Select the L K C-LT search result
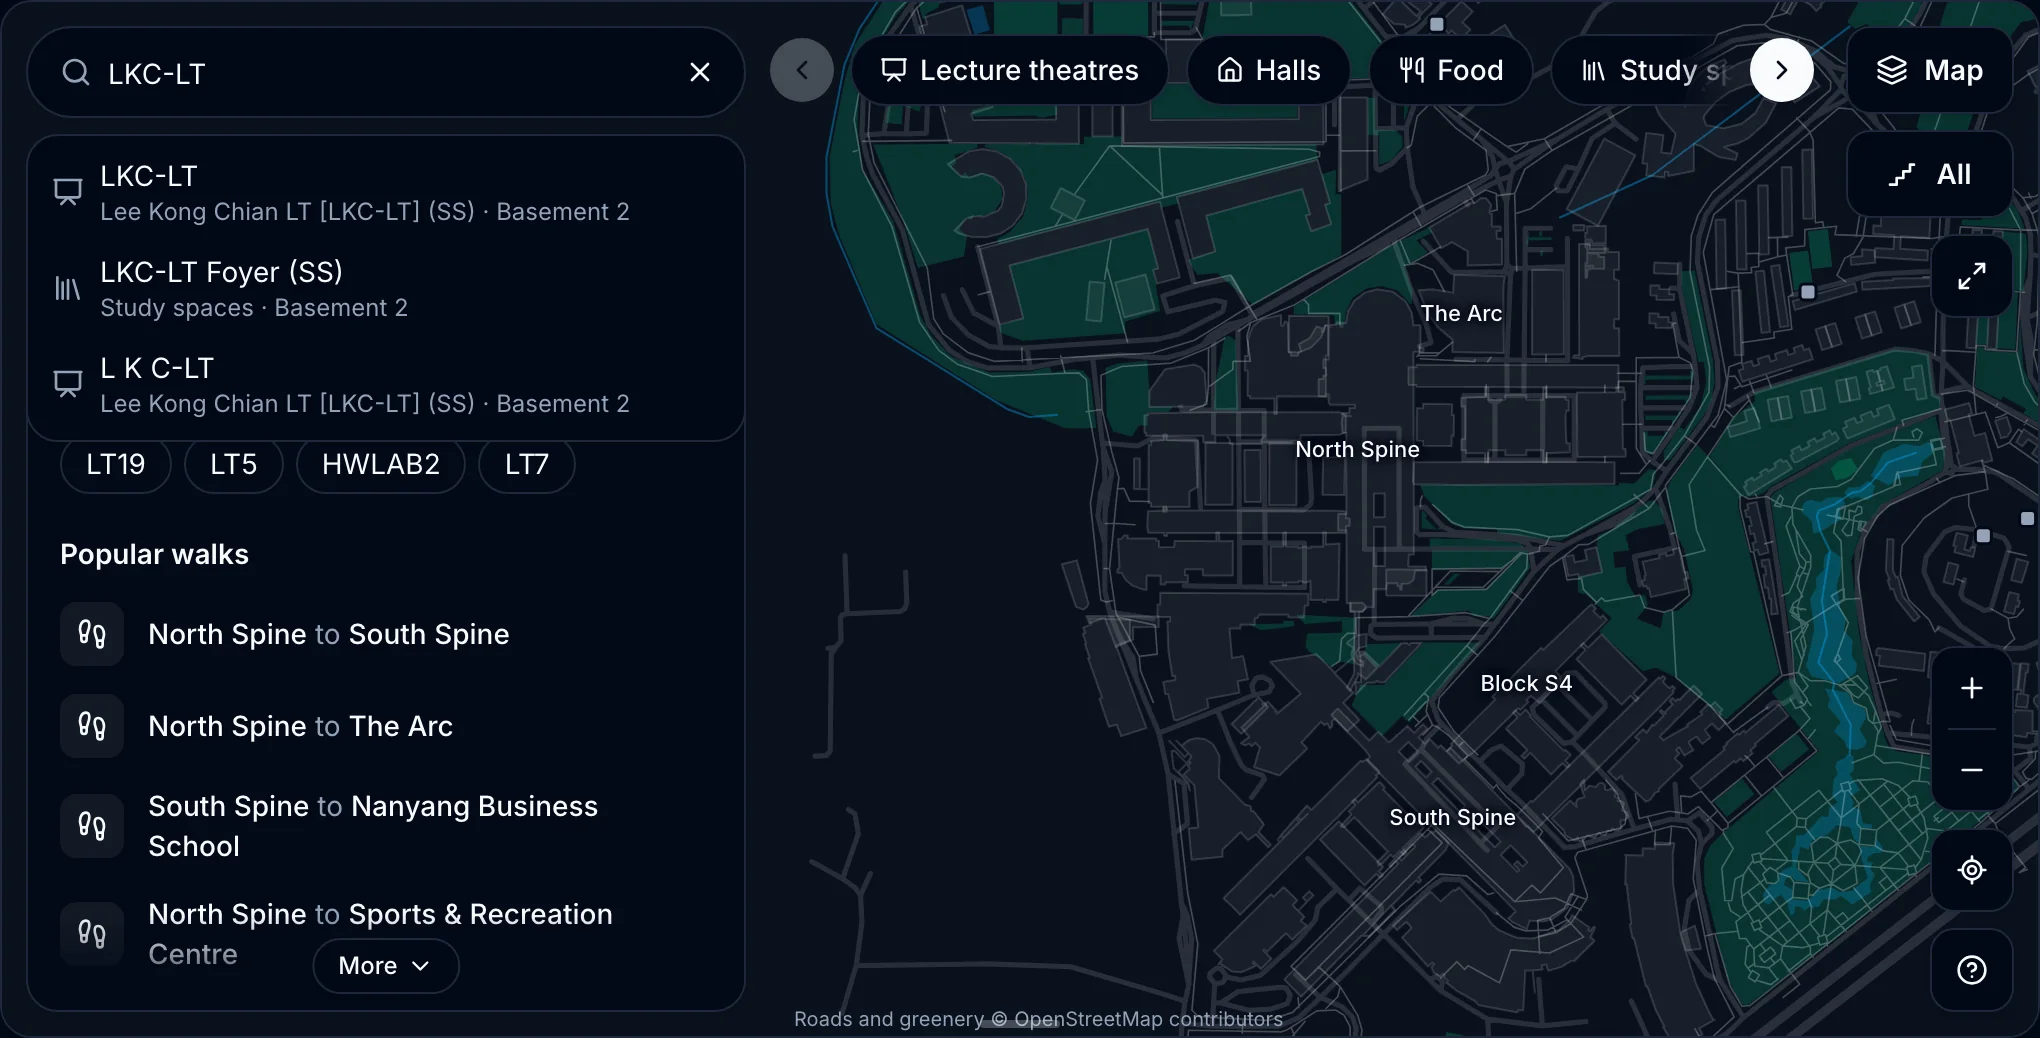Image resolution: width=2040 pixels, height=1038 pixels. coord(385,384)
